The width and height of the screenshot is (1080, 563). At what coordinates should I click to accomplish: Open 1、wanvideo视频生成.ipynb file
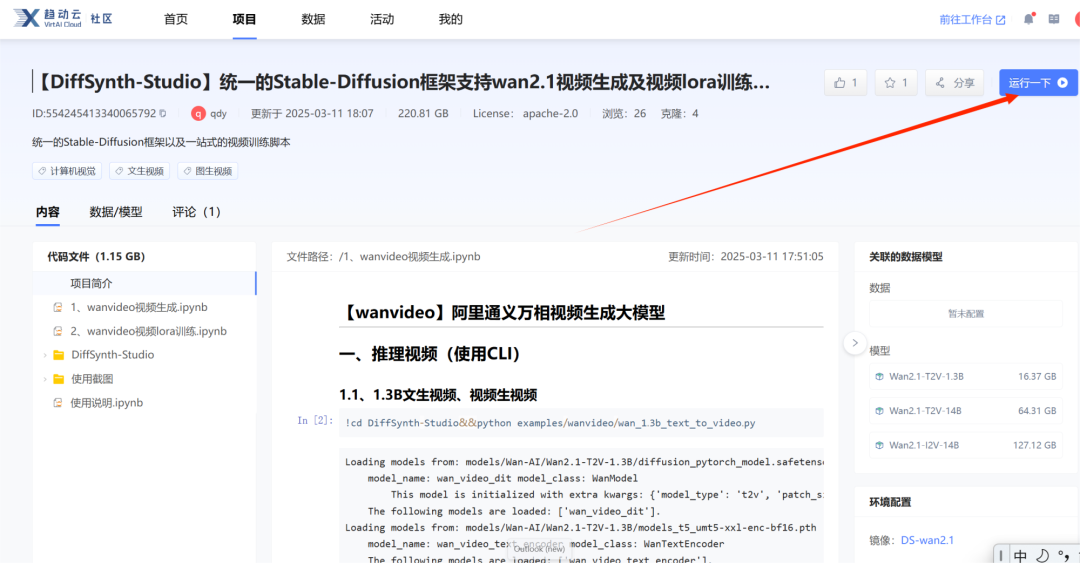pos(138,307)
